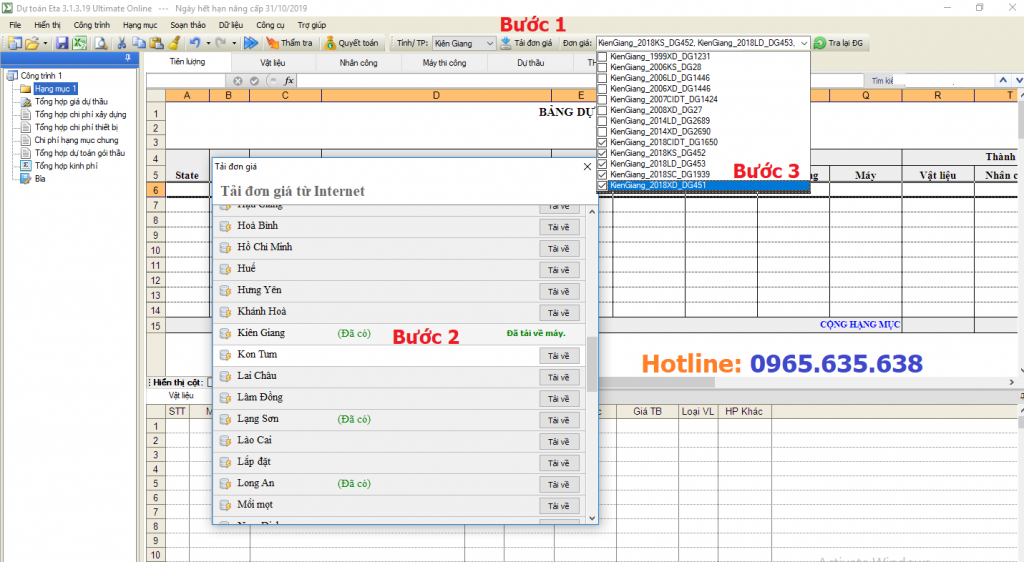Click the Save floppy disk icon
Image resolution: width=1024 pixels, height=562 pixels.
(62, 43)
